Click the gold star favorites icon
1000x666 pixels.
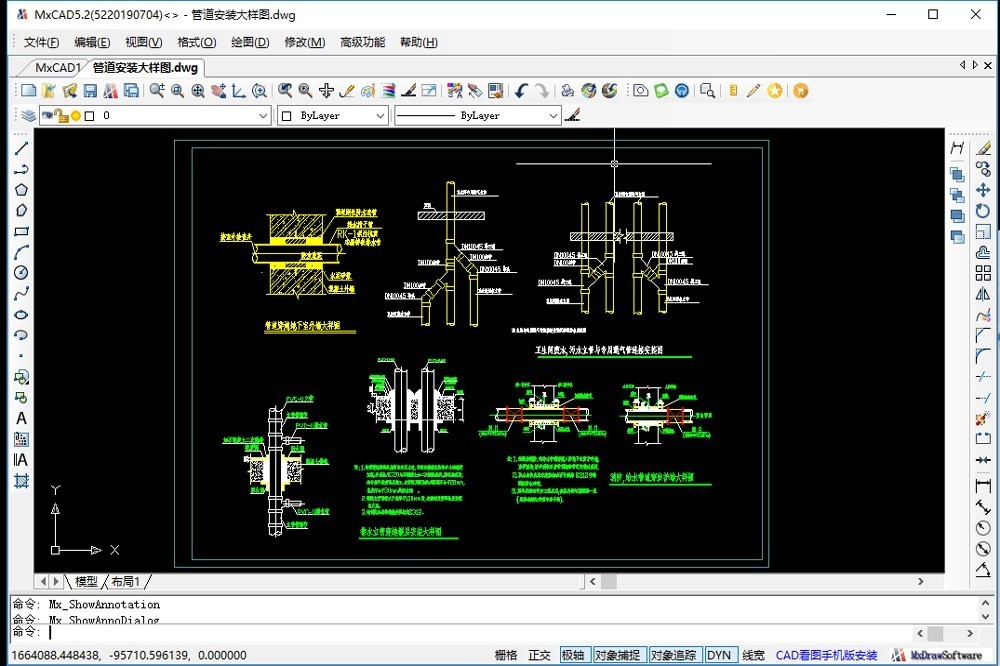tap(775, 91)
